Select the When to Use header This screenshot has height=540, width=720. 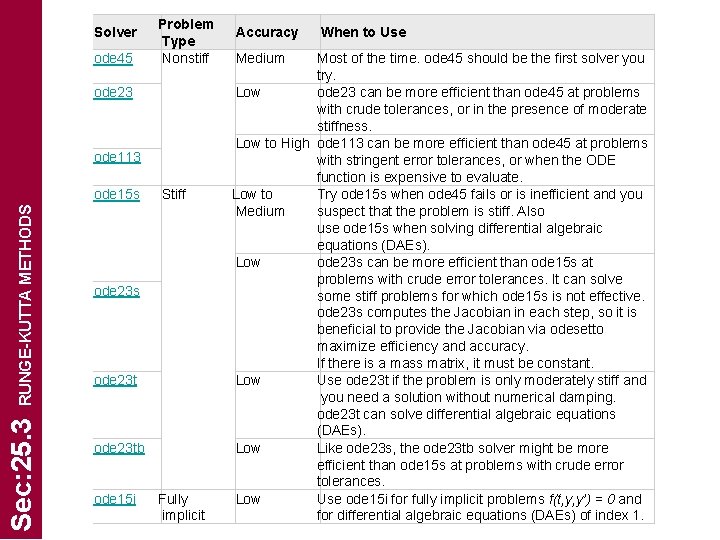click(x=363, y=32)
